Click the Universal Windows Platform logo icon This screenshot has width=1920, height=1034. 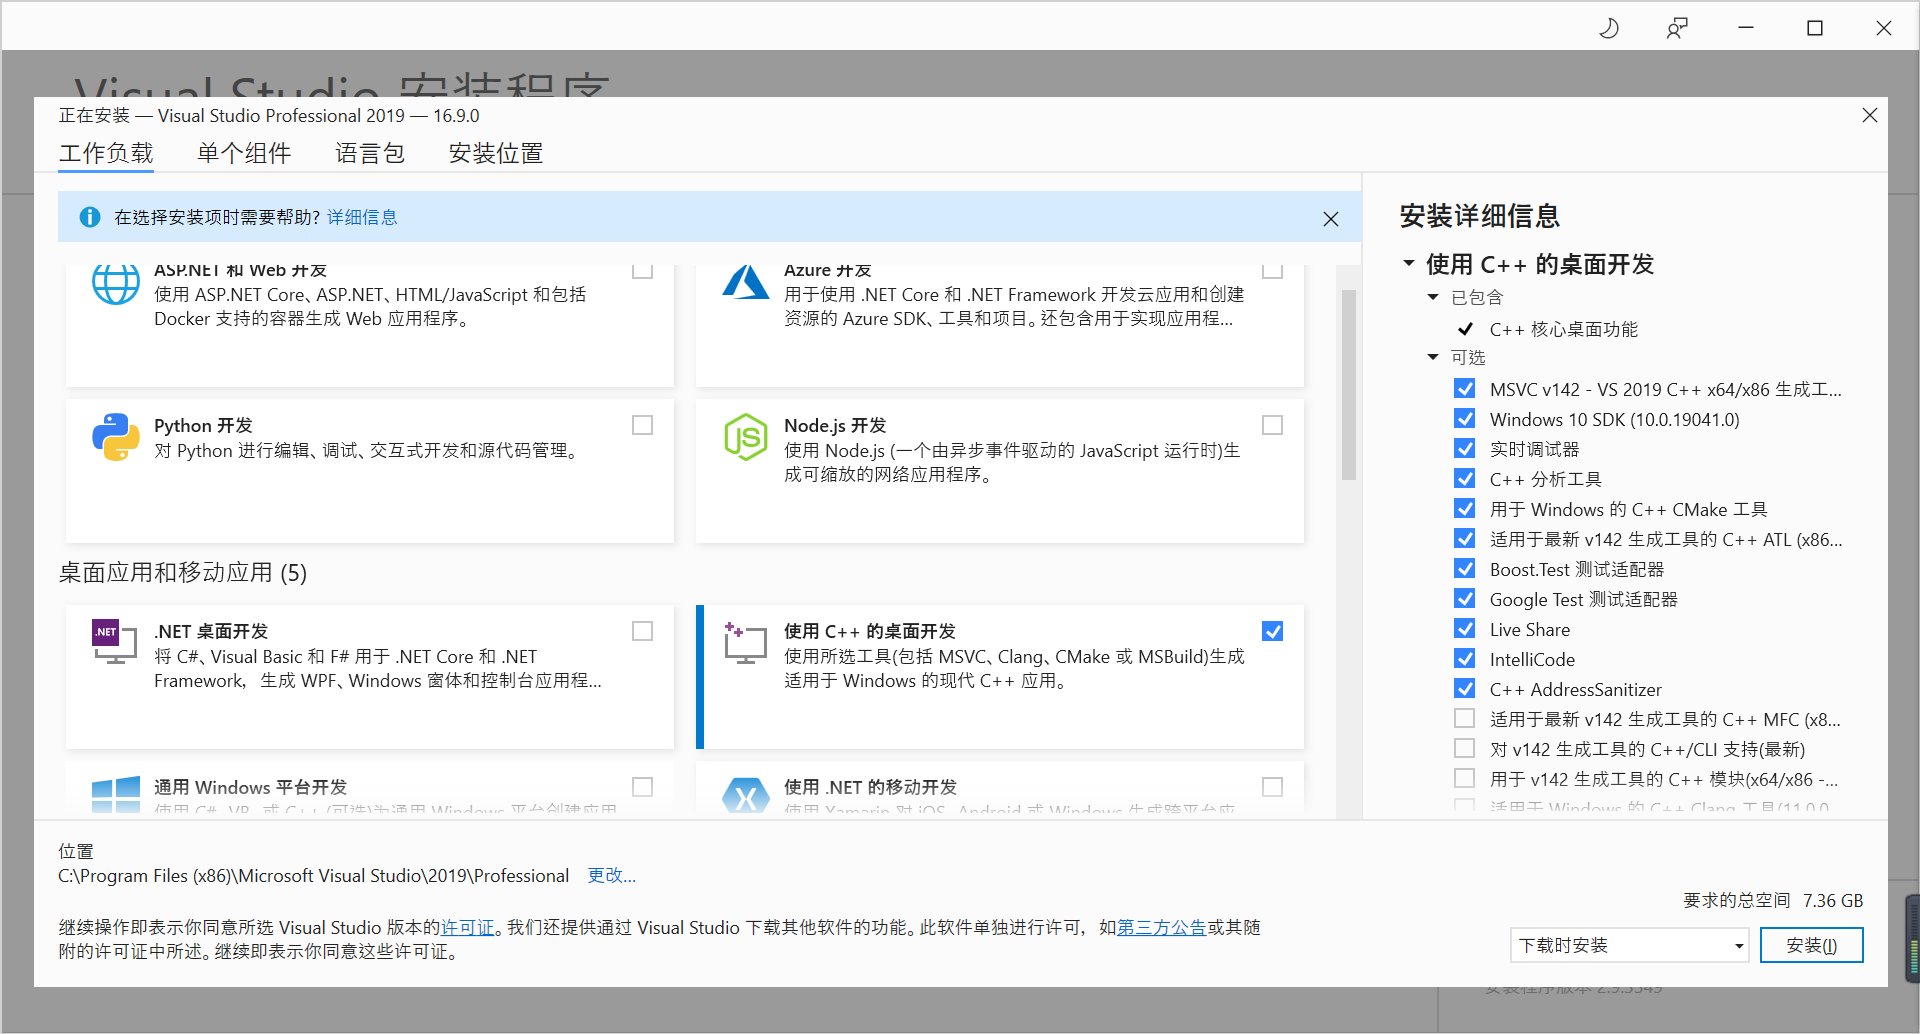116,794
